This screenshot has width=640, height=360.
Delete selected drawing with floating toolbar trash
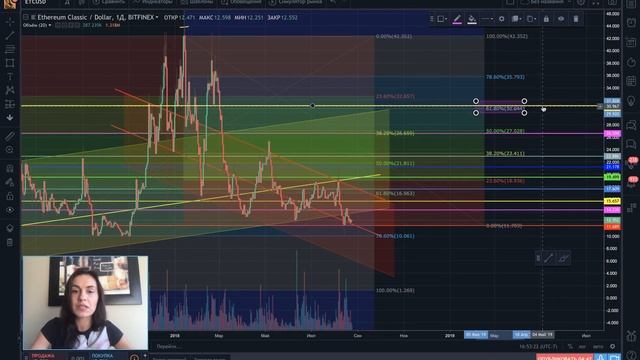tap(576, 19)
